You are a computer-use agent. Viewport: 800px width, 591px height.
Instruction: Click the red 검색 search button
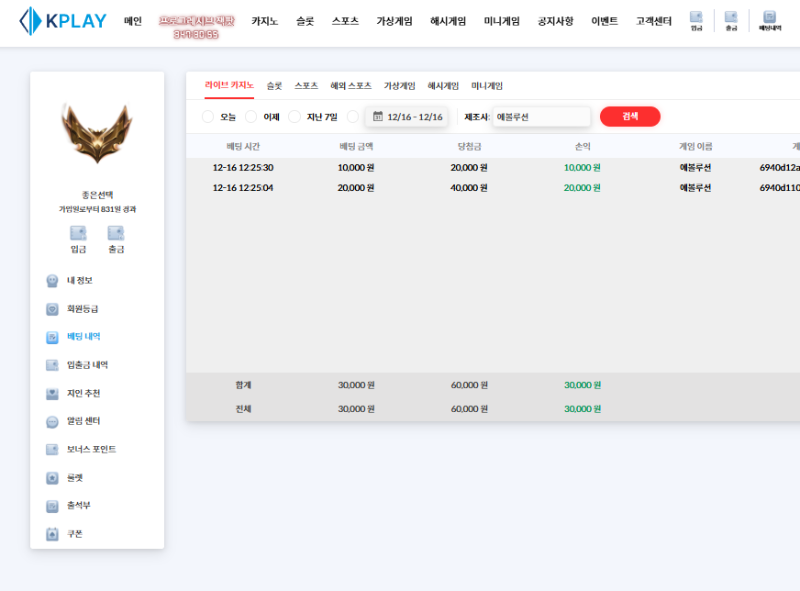click(x=630, y=117)
